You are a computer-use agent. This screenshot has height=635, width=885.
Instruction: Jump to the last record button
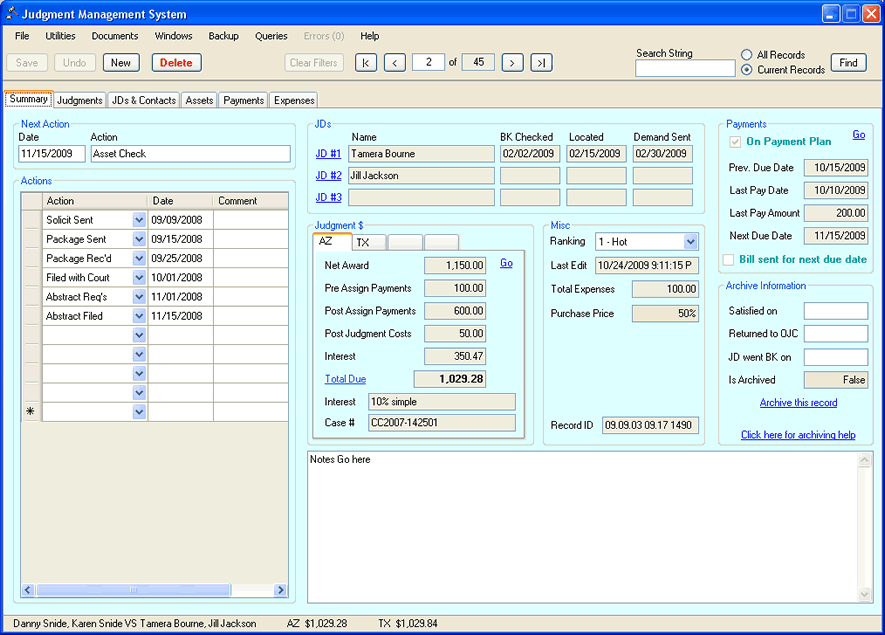coord(541,63)
